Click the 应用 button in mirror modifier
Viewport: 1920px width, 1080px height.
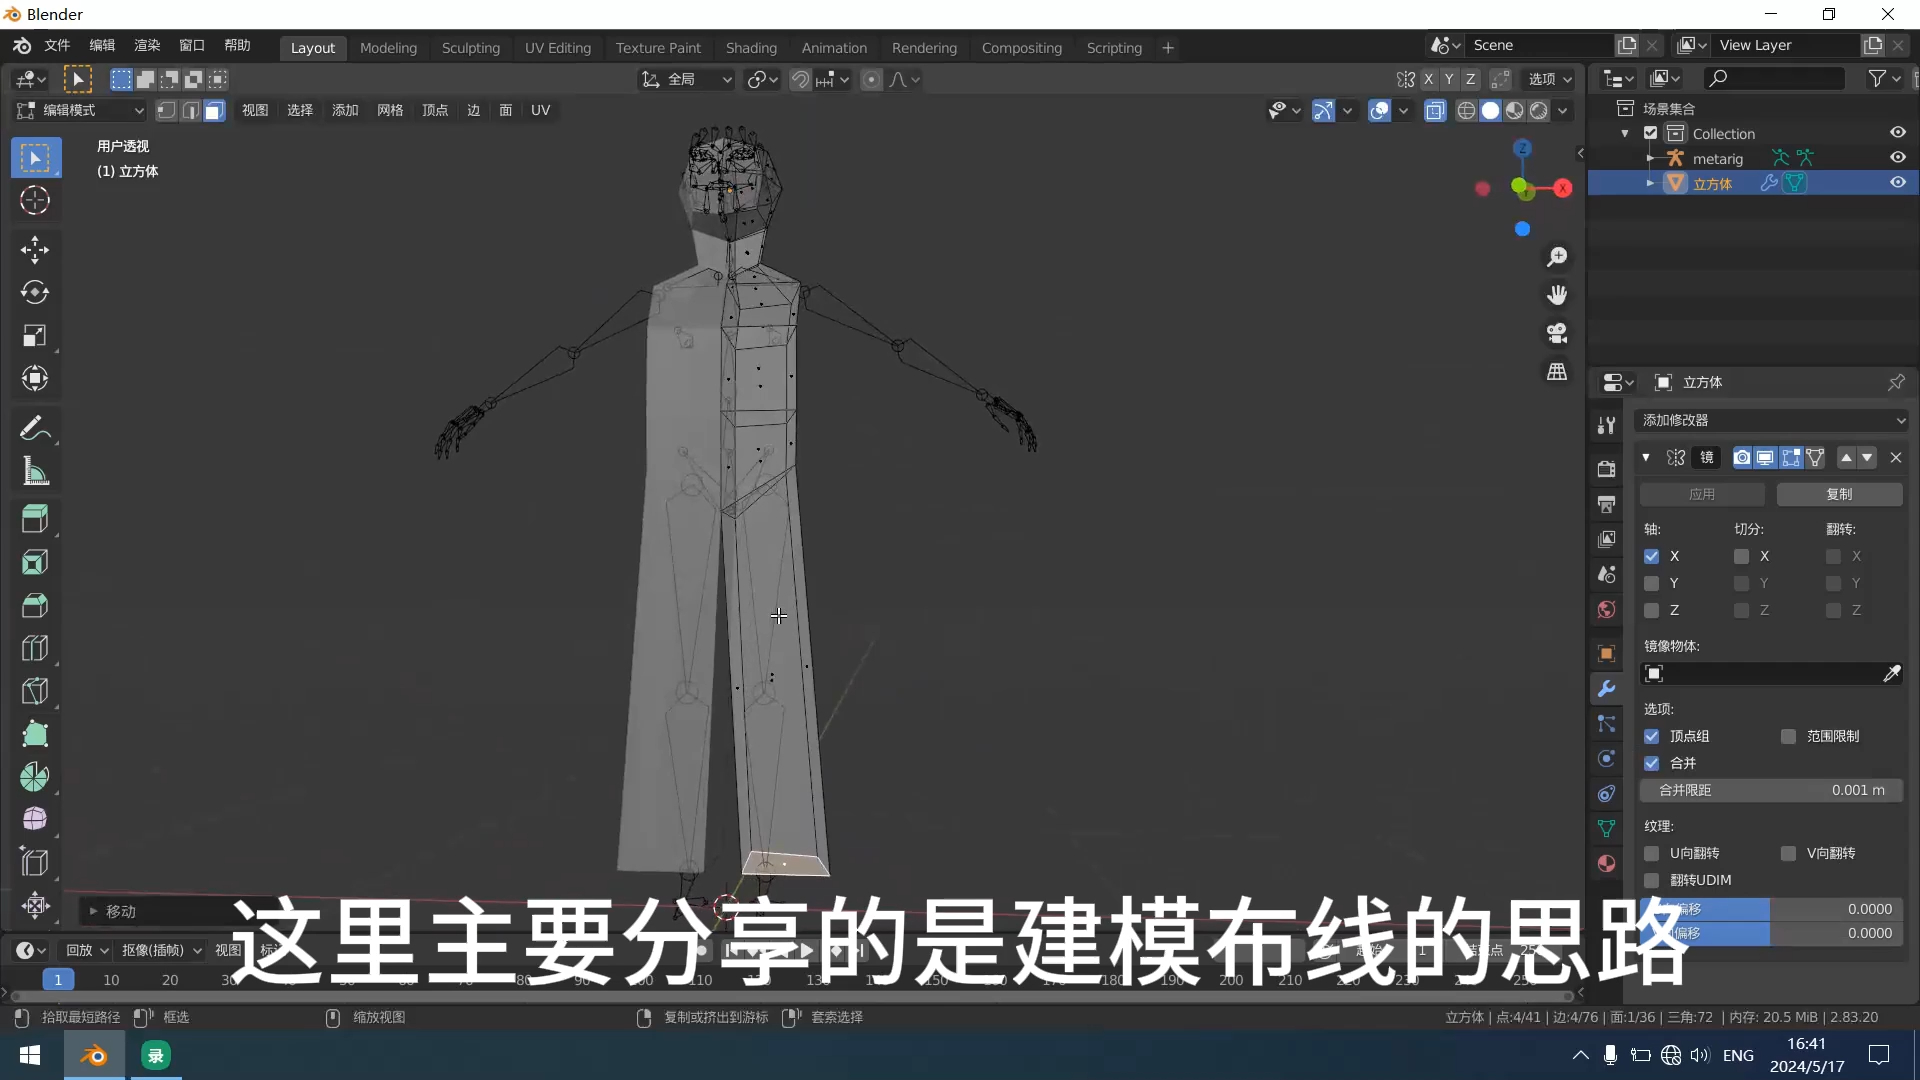[1700, 494]
